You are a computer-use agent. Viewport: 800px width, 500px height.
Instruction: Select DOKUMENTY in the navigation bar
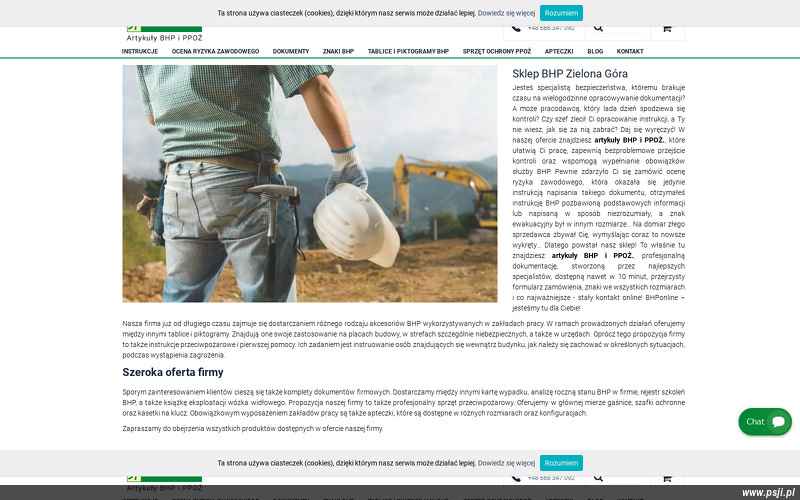tap(291, 52)
